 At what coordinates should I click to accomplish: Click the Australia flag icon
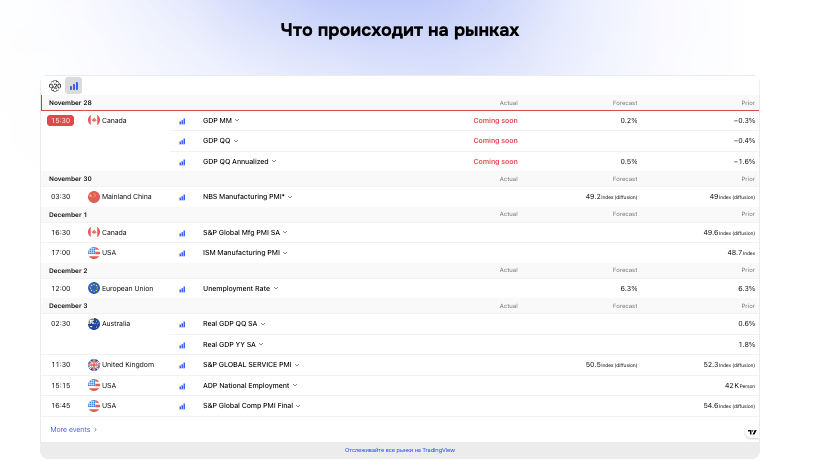pyautogui.click(x=93, y=324)
